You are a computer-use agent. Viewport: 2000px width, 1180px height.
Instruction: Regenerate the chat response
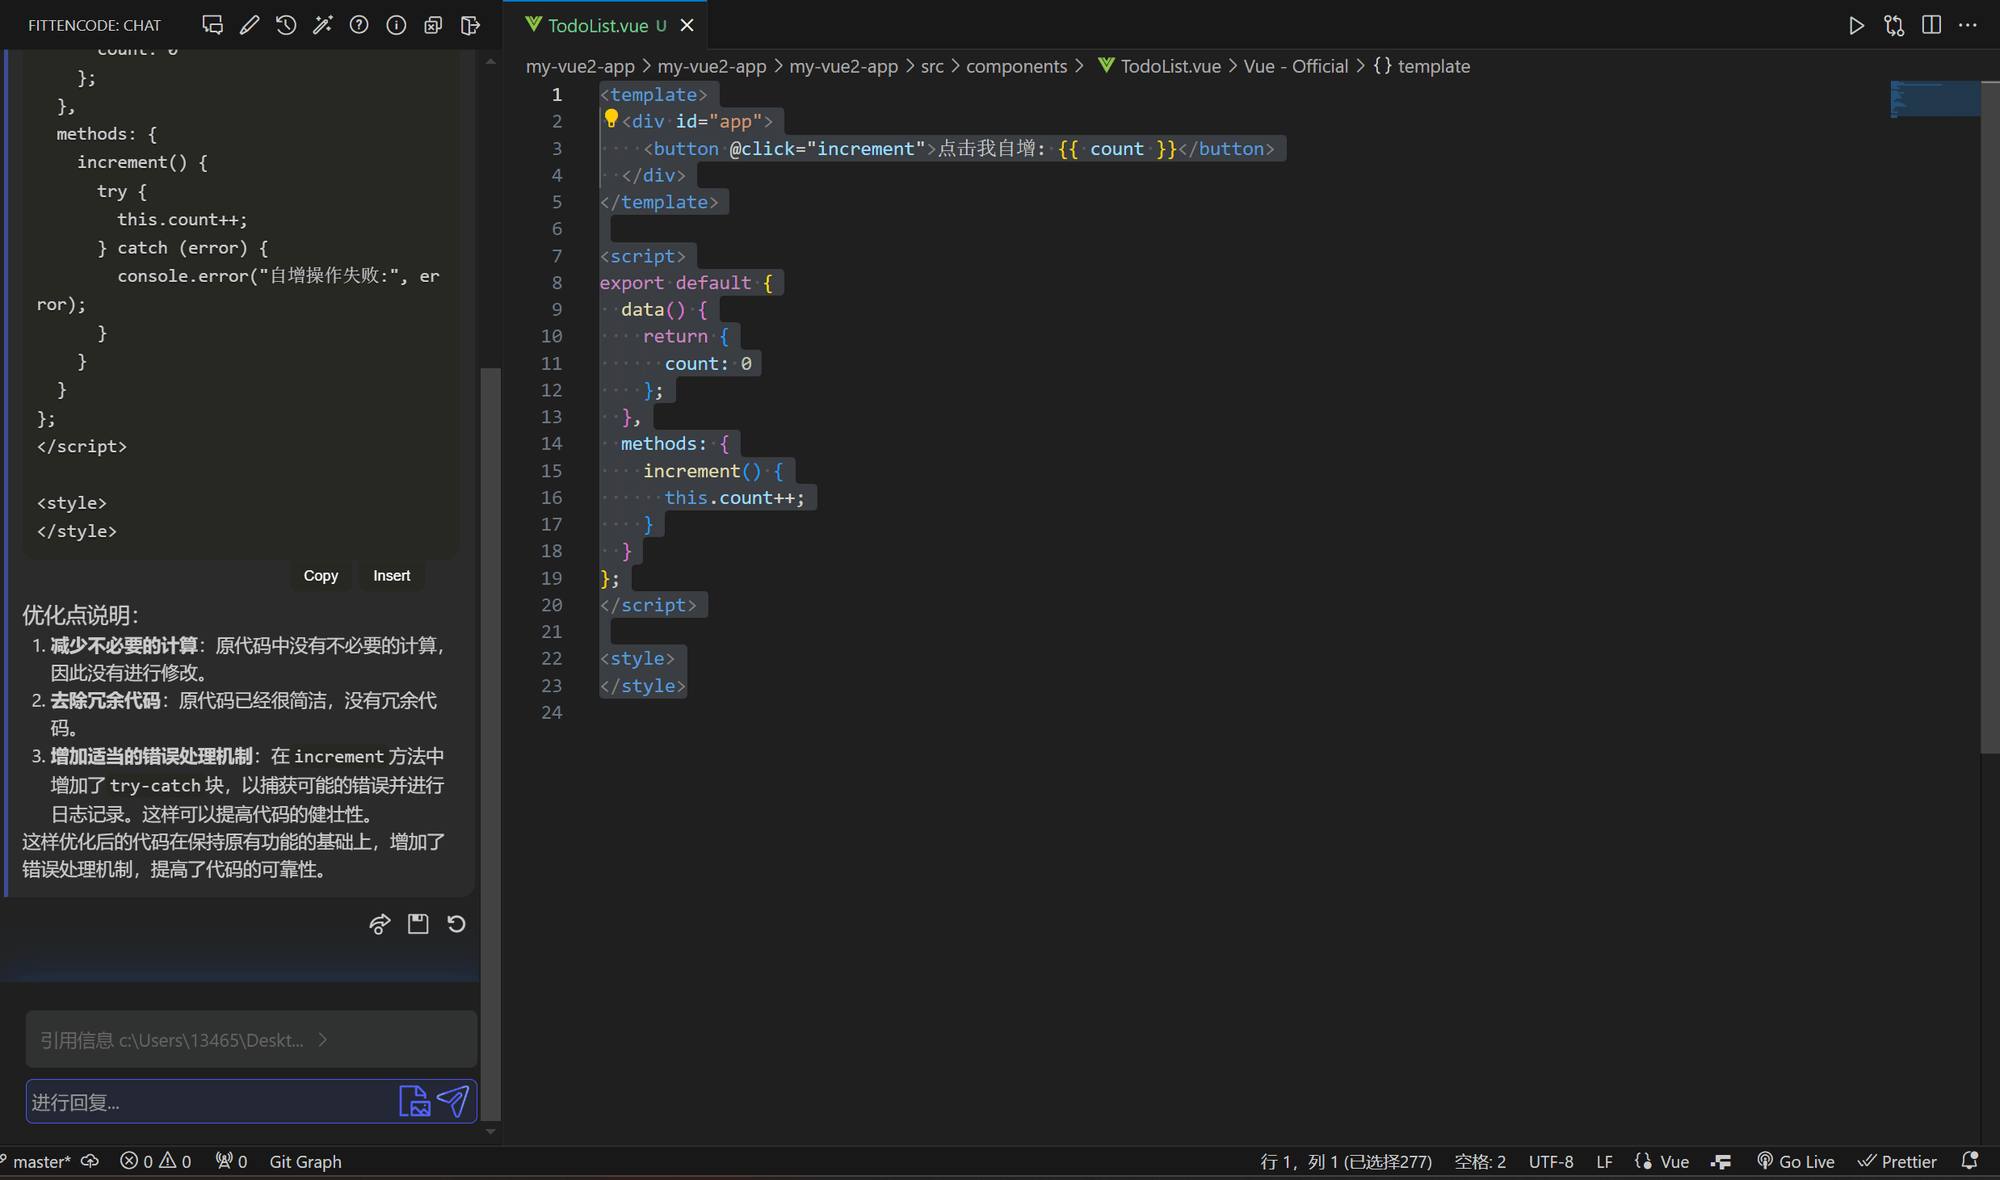(456, 924)
